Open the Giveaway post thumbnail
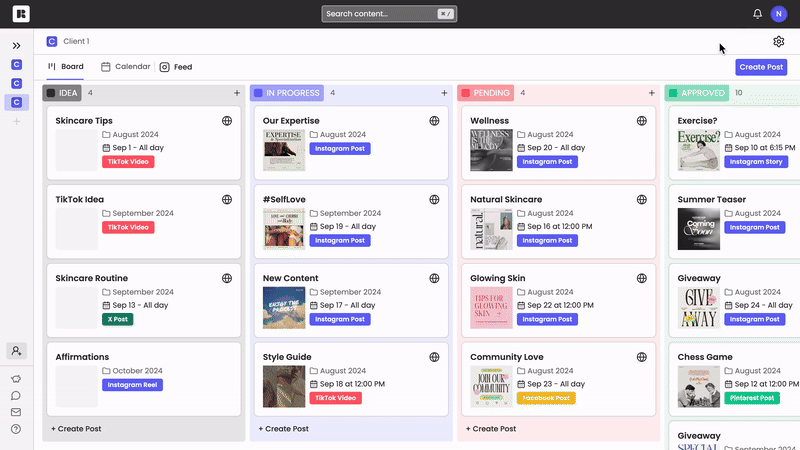The image size is (800, 450). (698, 307)
